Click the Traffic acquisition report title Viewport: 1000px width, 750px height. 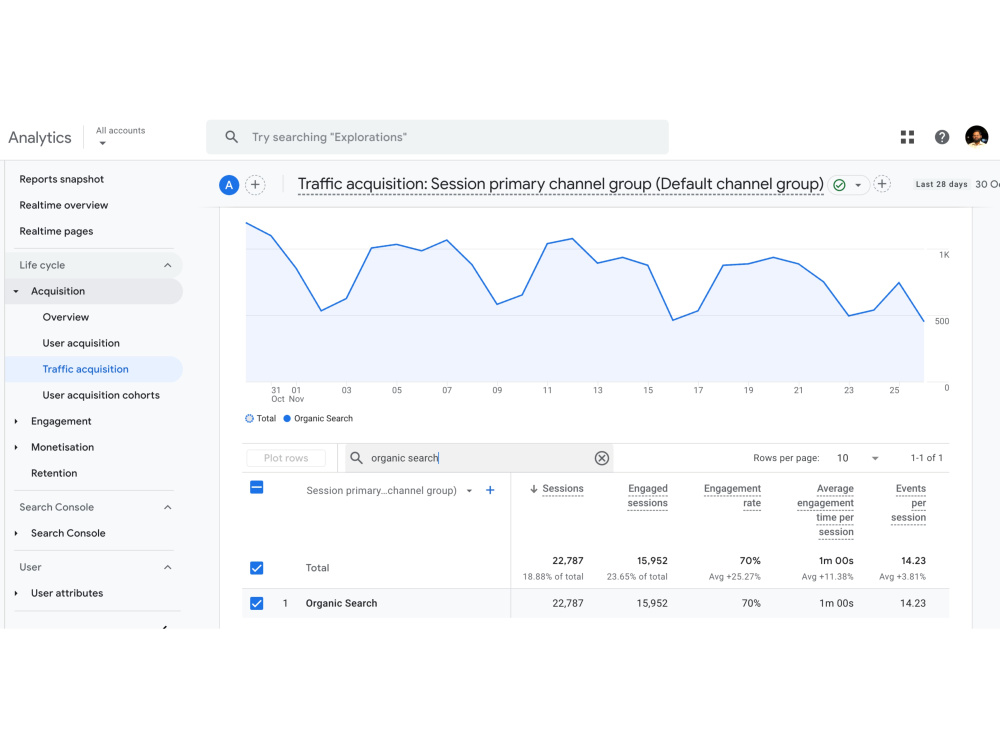pos(561,184)
